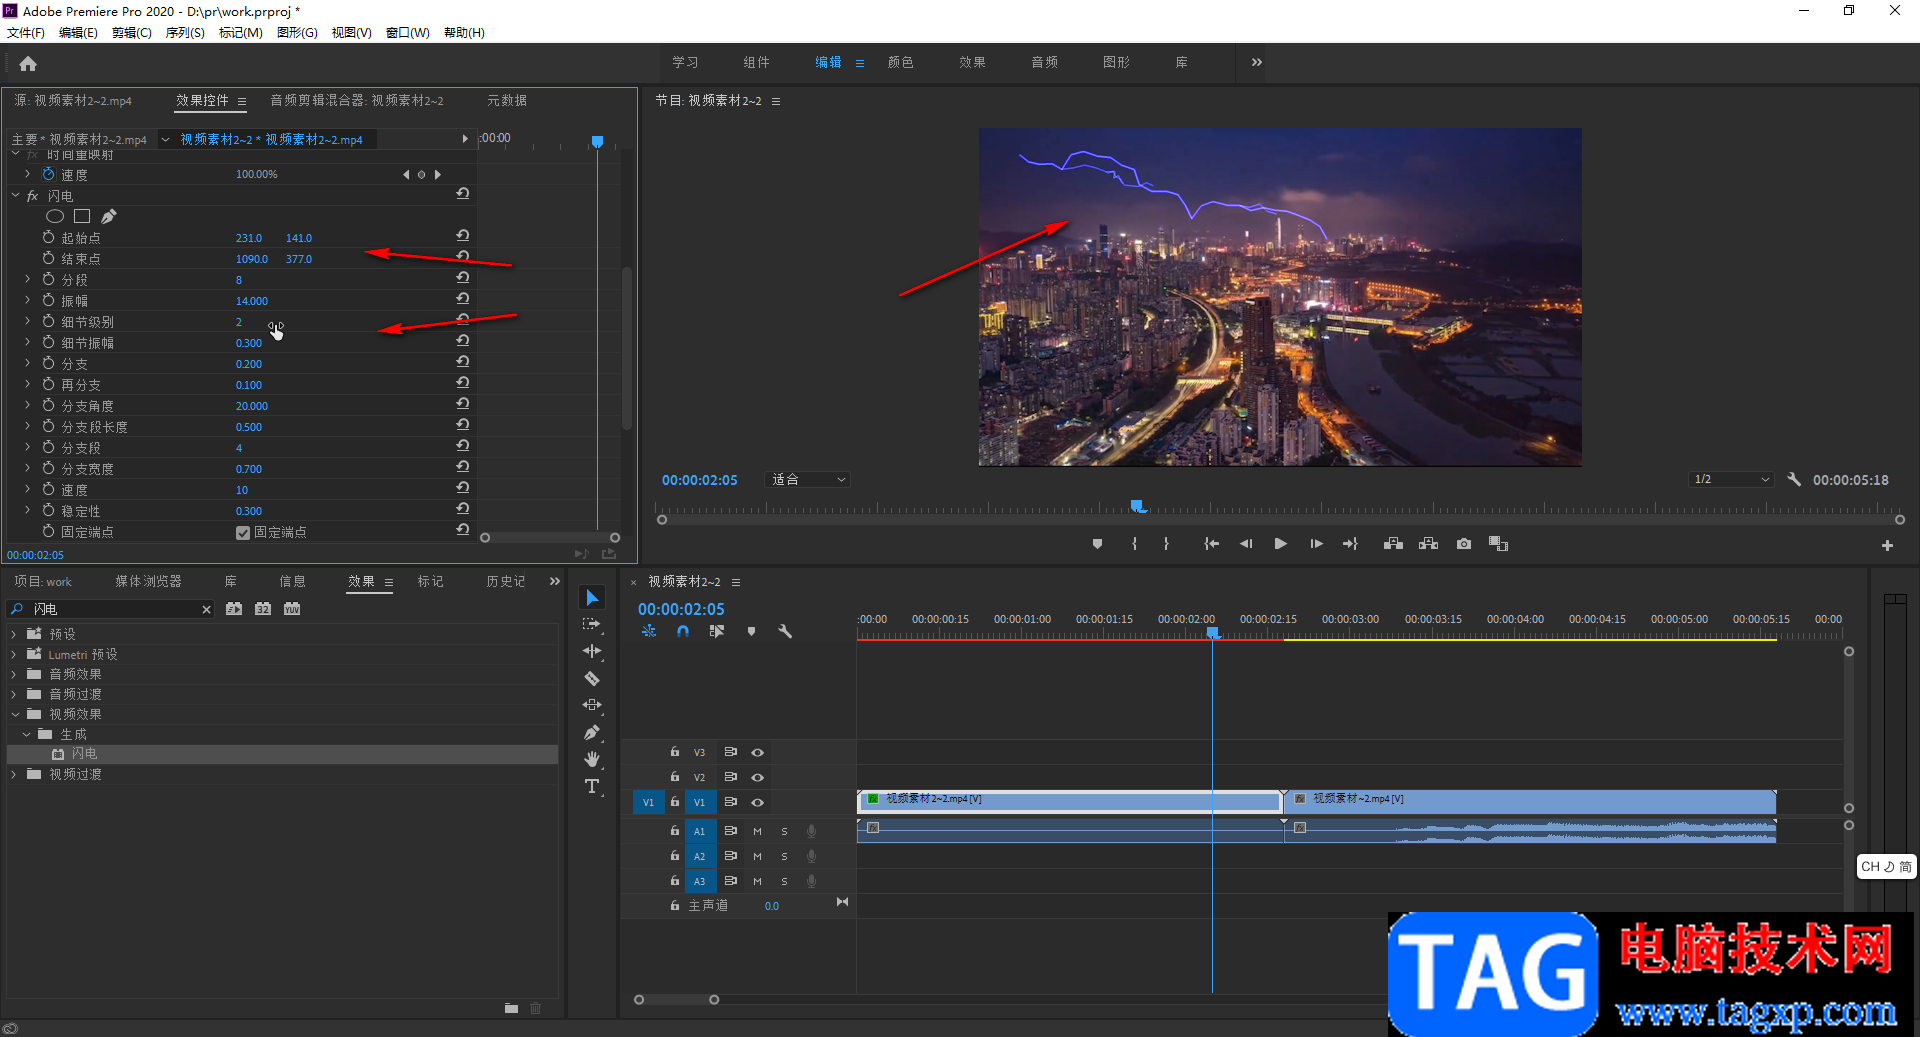Click the Lift button
This screenshot has width=1920, height=1037.
click(x=1393, y=544)
